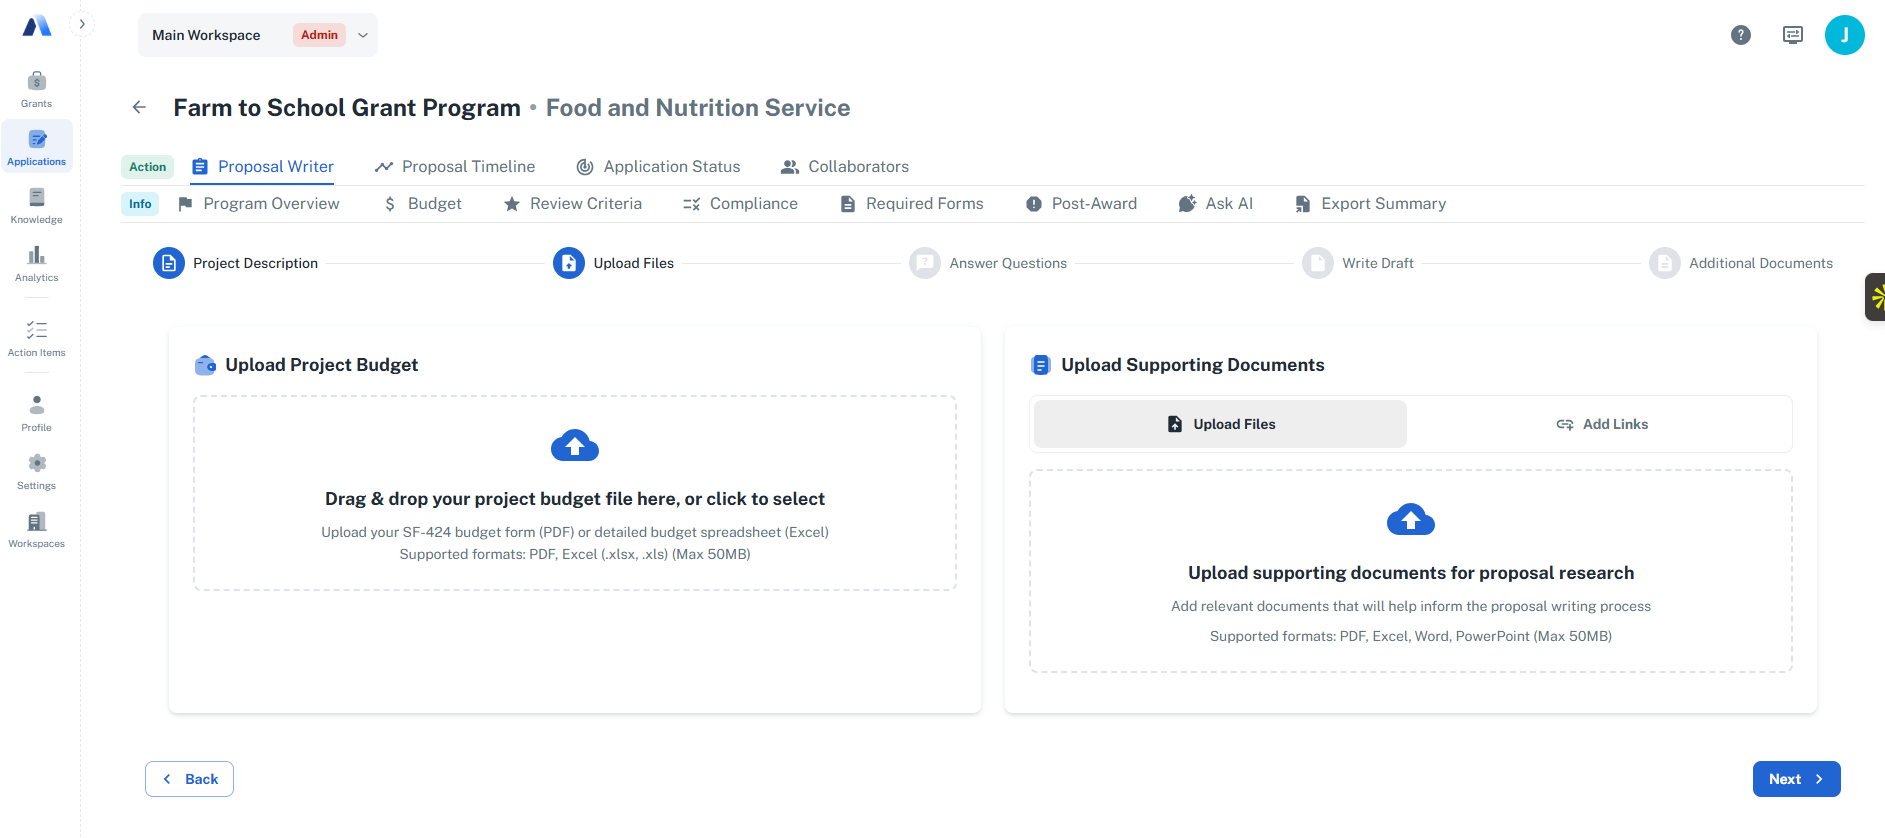Click the Next button
Image resolution: width=1885 pixels, height=838 pixels.
(x=1795, y=778)
